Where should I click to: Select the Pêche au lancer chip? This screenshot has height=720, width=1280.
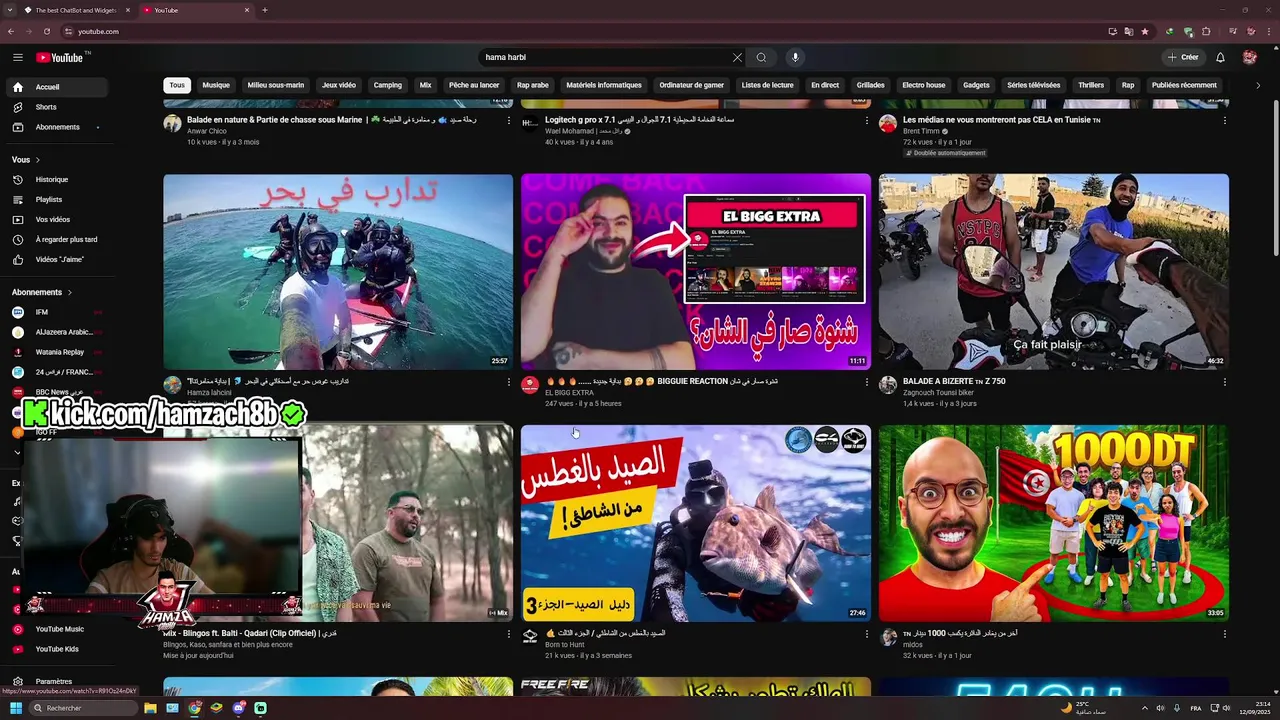tap(474, 85)
